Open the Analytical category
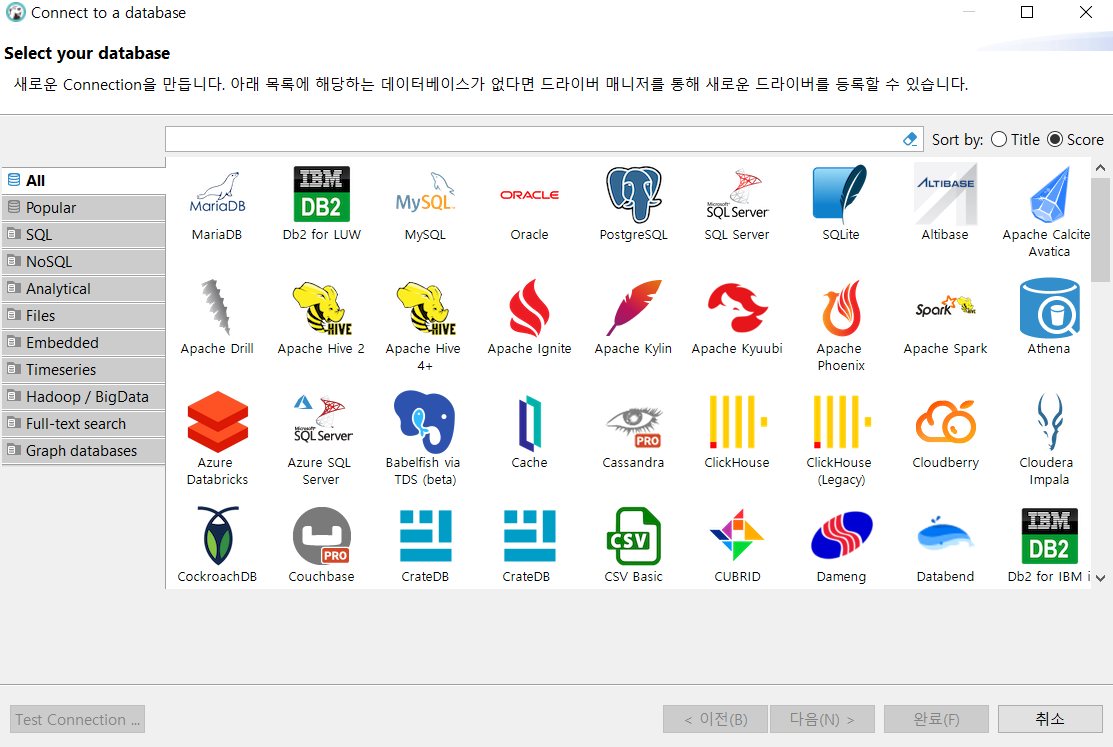The height and width of the screenshot is (747, 1113). (x=84, y=288)
